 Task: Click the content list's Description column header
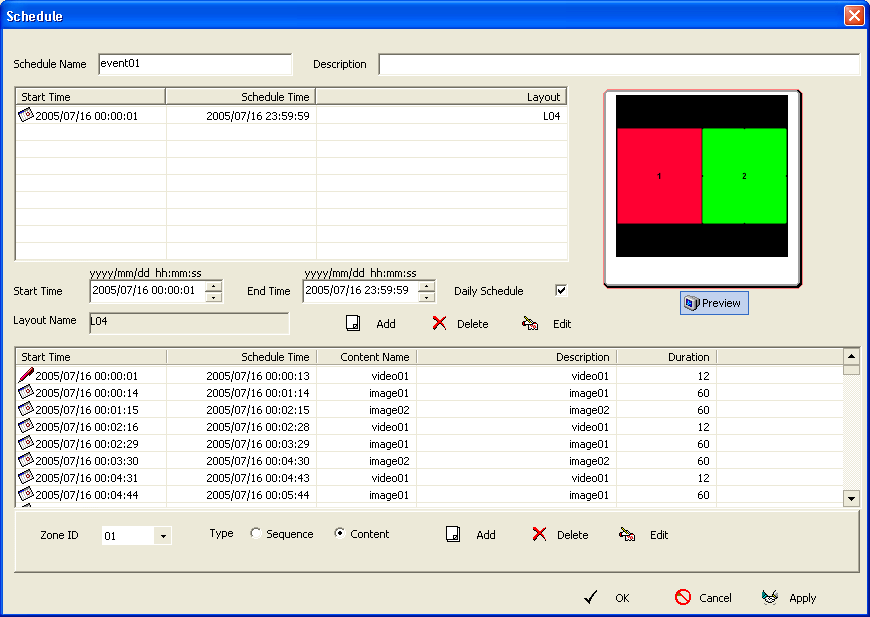(517, 357)
